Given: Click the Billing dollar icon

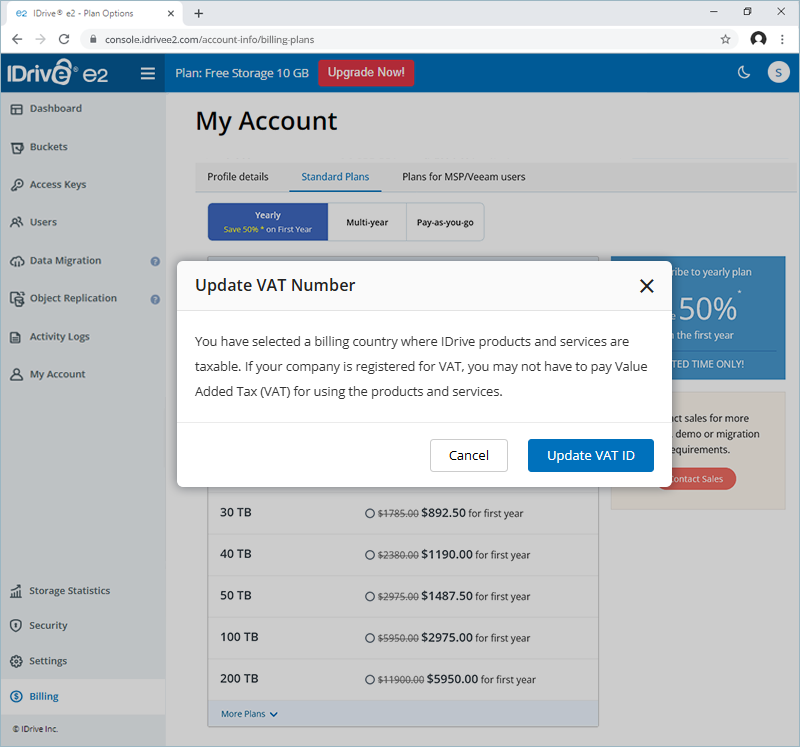Looking at the screenshot, I should pyautogui.click(x=16, y=696).
